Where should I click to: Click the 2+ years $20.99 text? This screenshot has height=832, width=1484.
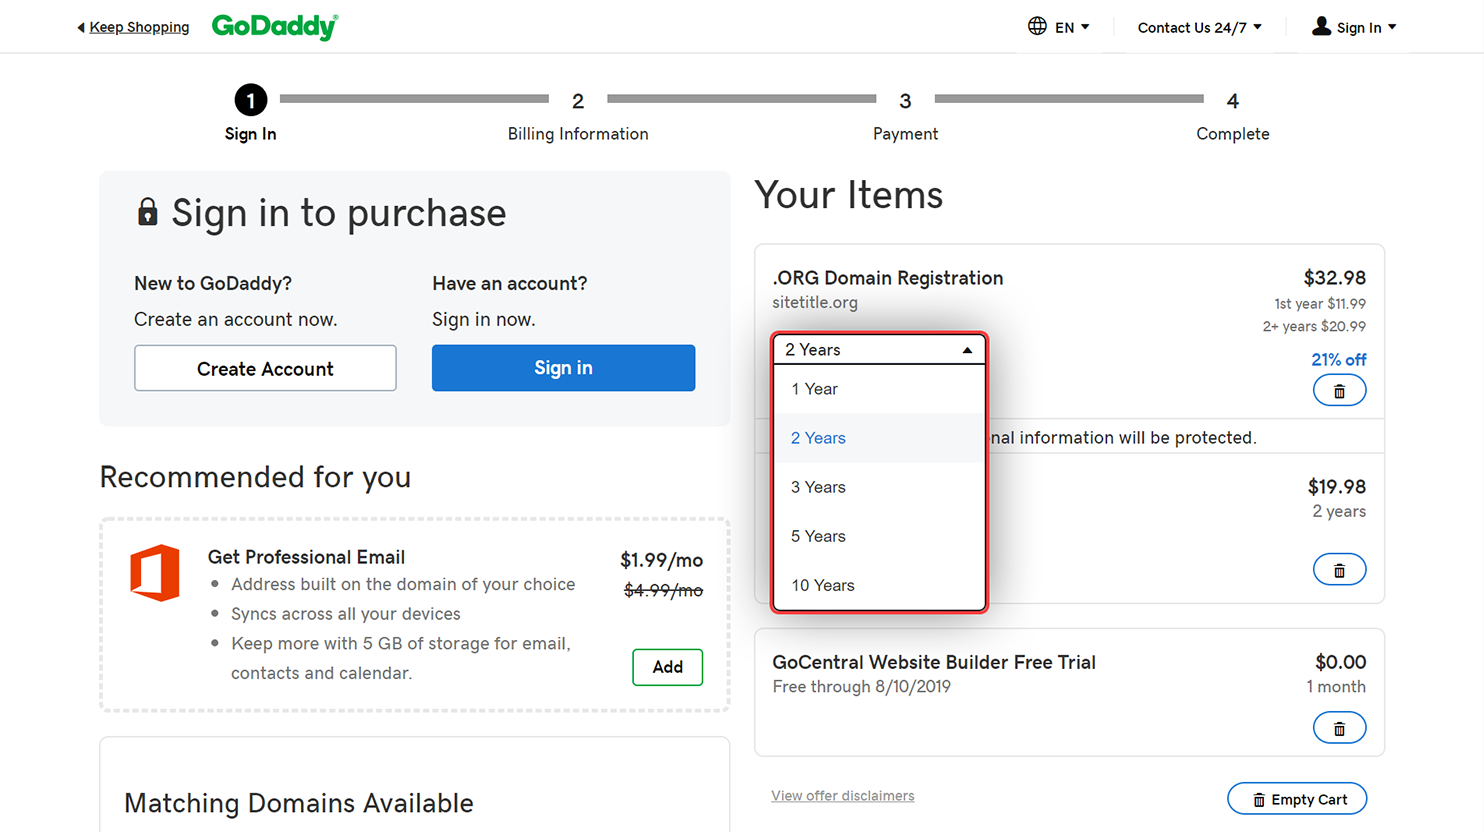click(x=1314, y=327)
